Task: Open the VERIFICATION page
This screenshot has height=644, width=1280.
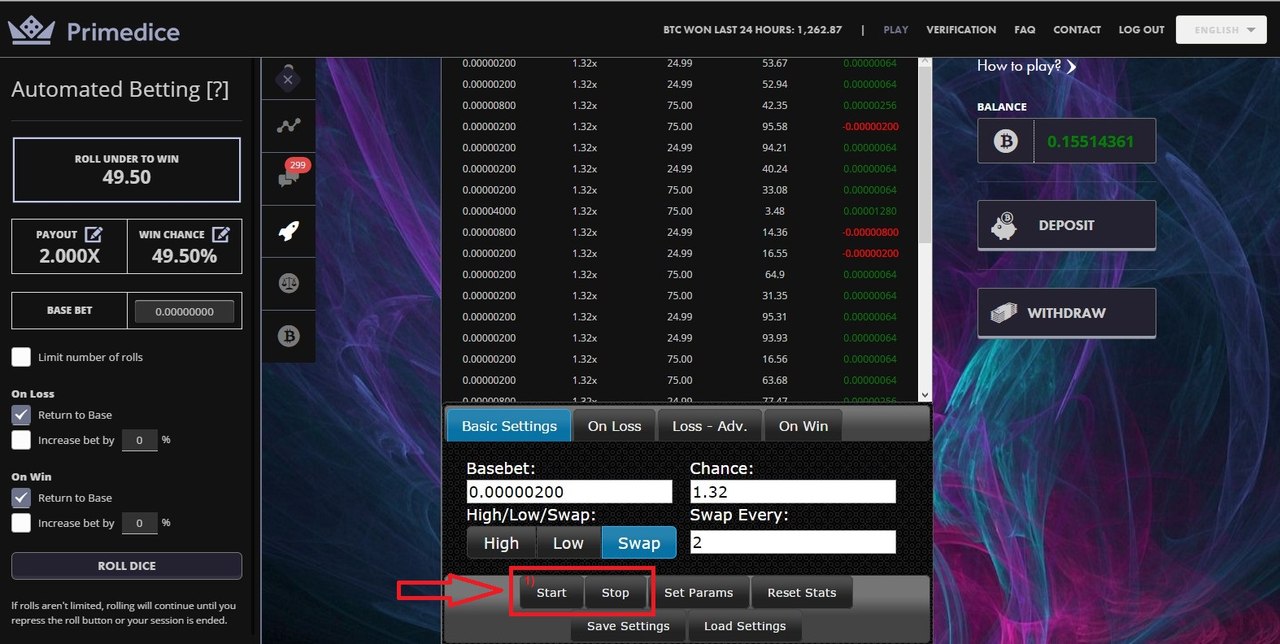Action: click(961, 30)
